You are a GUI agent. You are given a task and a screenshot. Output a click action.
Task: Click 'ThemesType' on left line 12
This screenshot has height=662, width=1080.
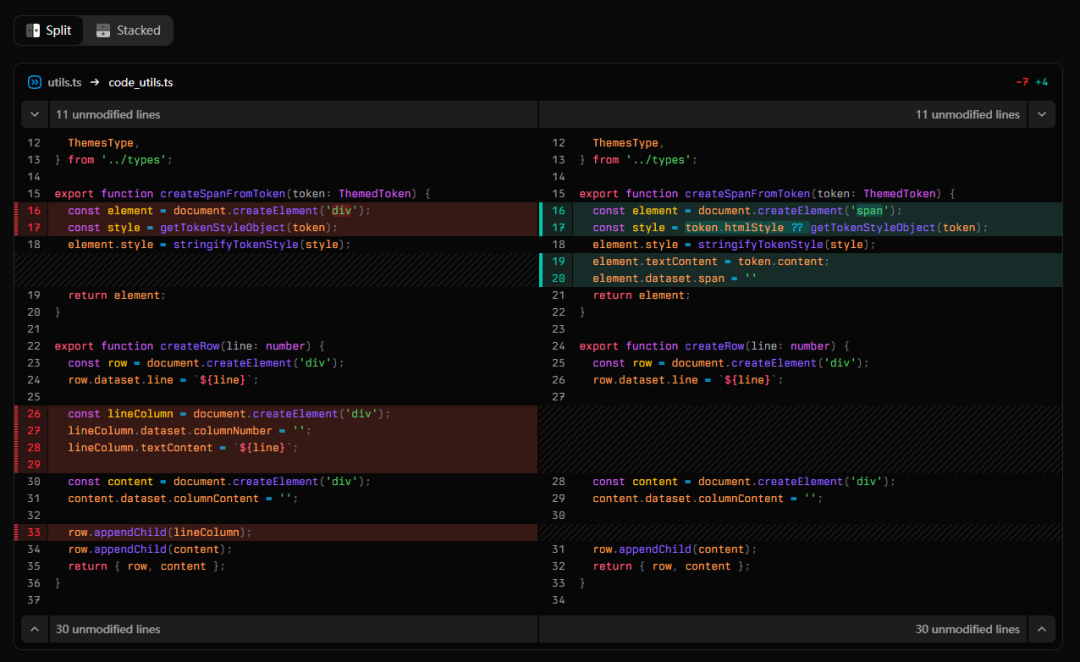point(101,143)
